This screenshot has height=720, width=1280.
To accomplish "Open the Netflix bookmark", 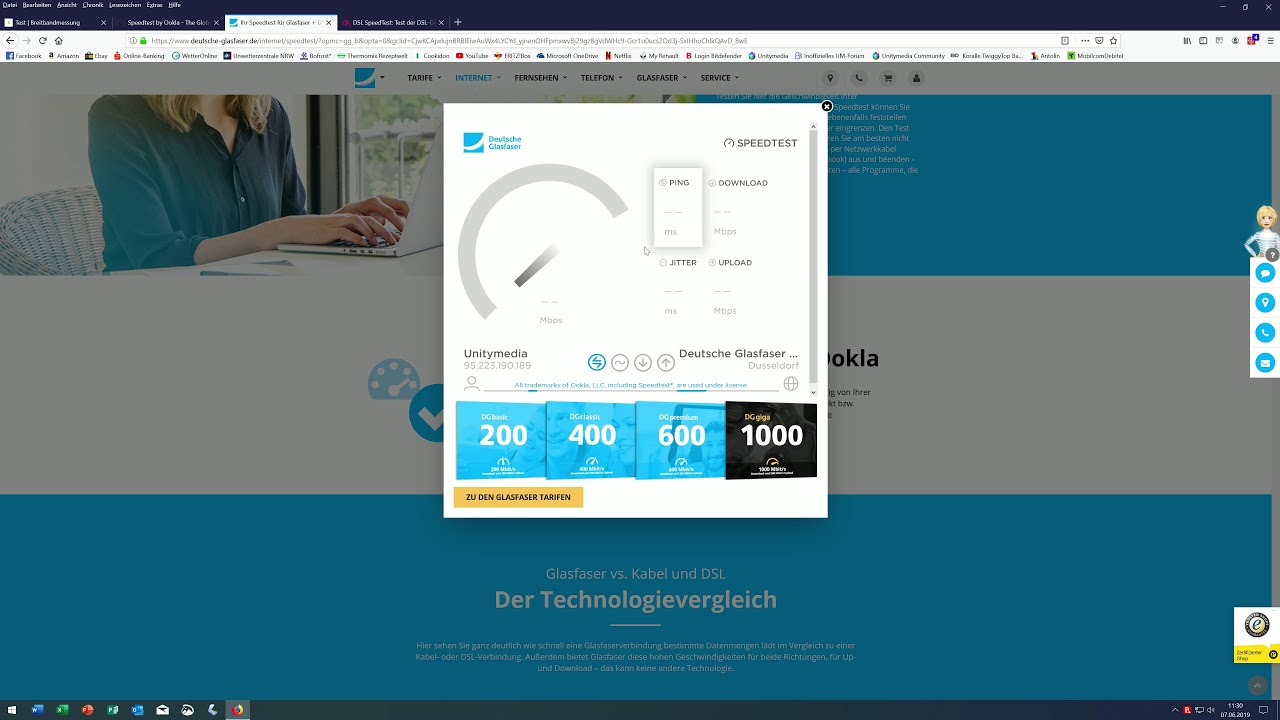I will coord(618,56).
